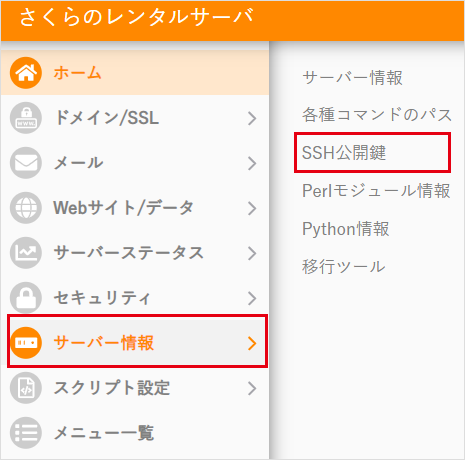Open 移行ツール link

[344, 267]
